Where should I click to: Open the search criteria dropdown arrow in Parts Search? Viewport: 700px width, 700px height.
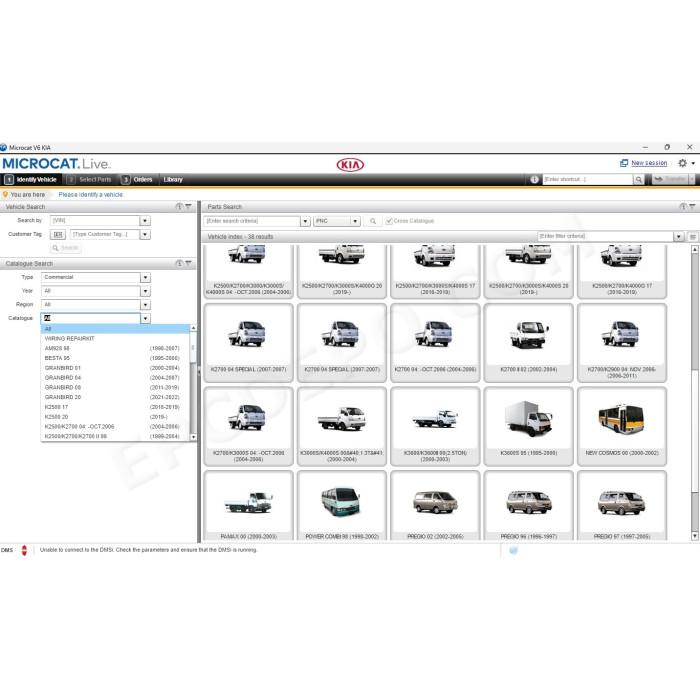point(305,221)
